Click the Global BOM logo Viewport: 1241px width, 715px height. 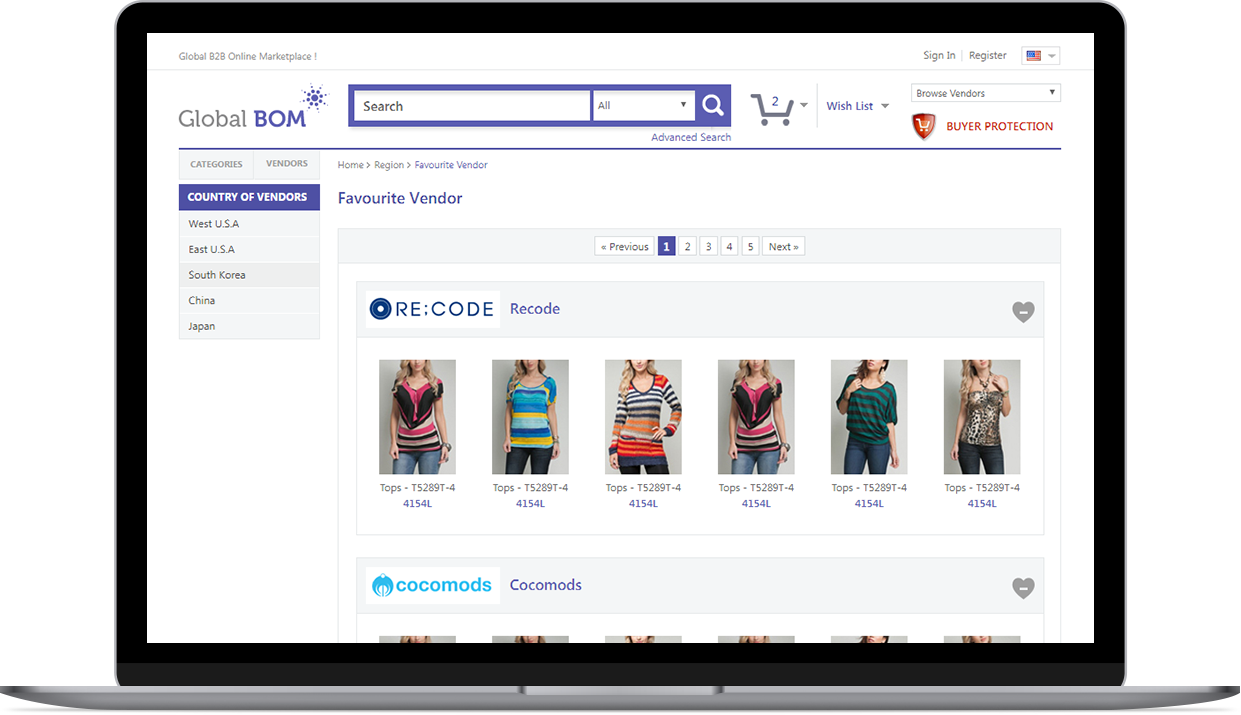(253, 109)
